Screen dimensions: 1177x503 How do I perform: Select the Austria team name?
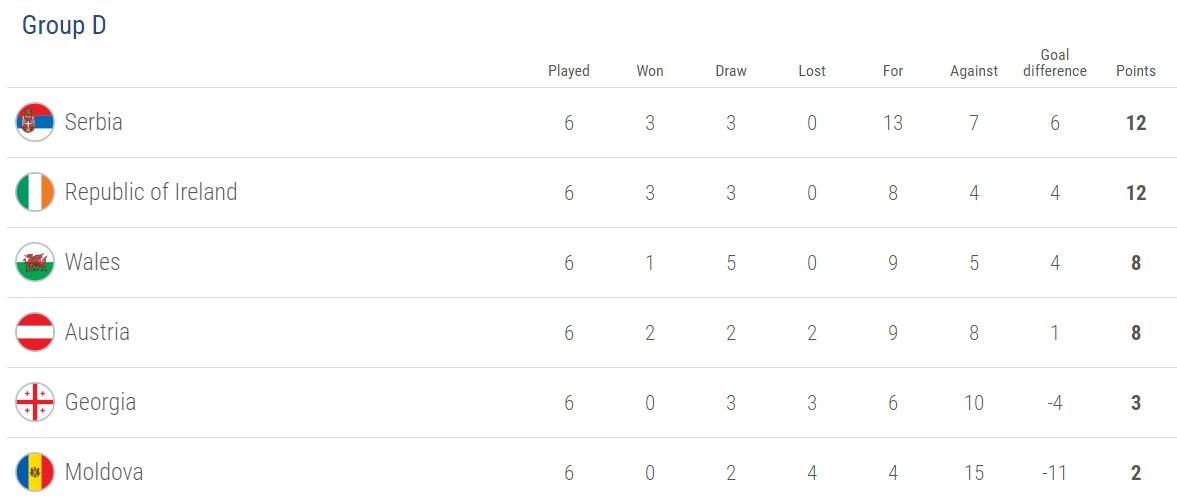[97, 332]
